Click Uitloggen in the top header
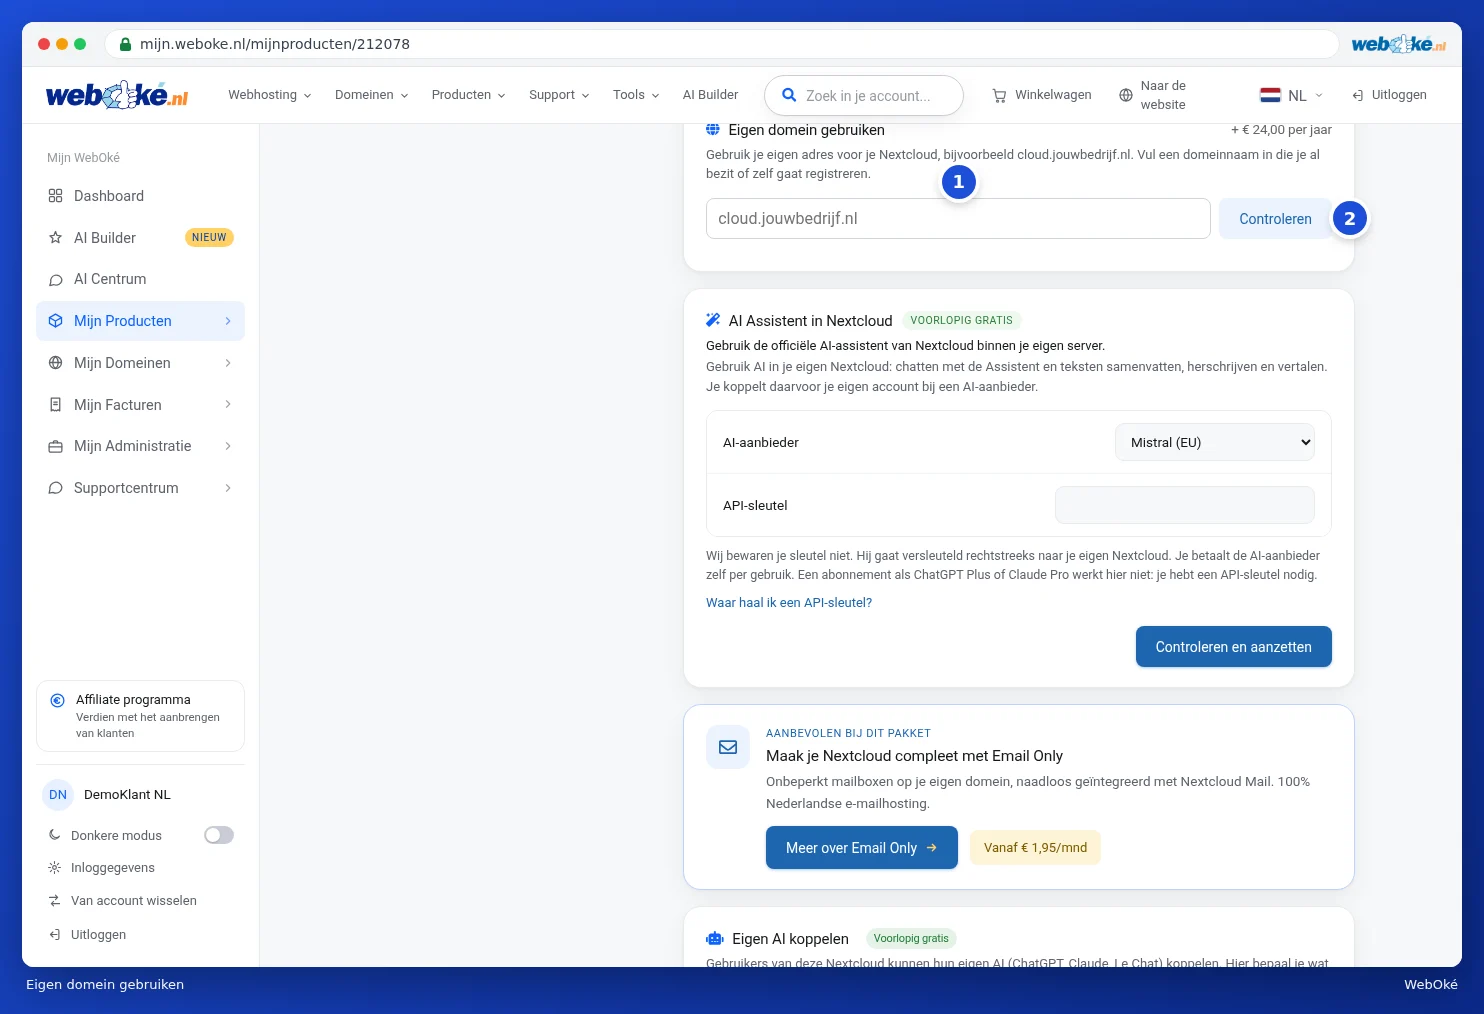The width and height of the screenshot is (1484, 1014). coord(1389,95)
